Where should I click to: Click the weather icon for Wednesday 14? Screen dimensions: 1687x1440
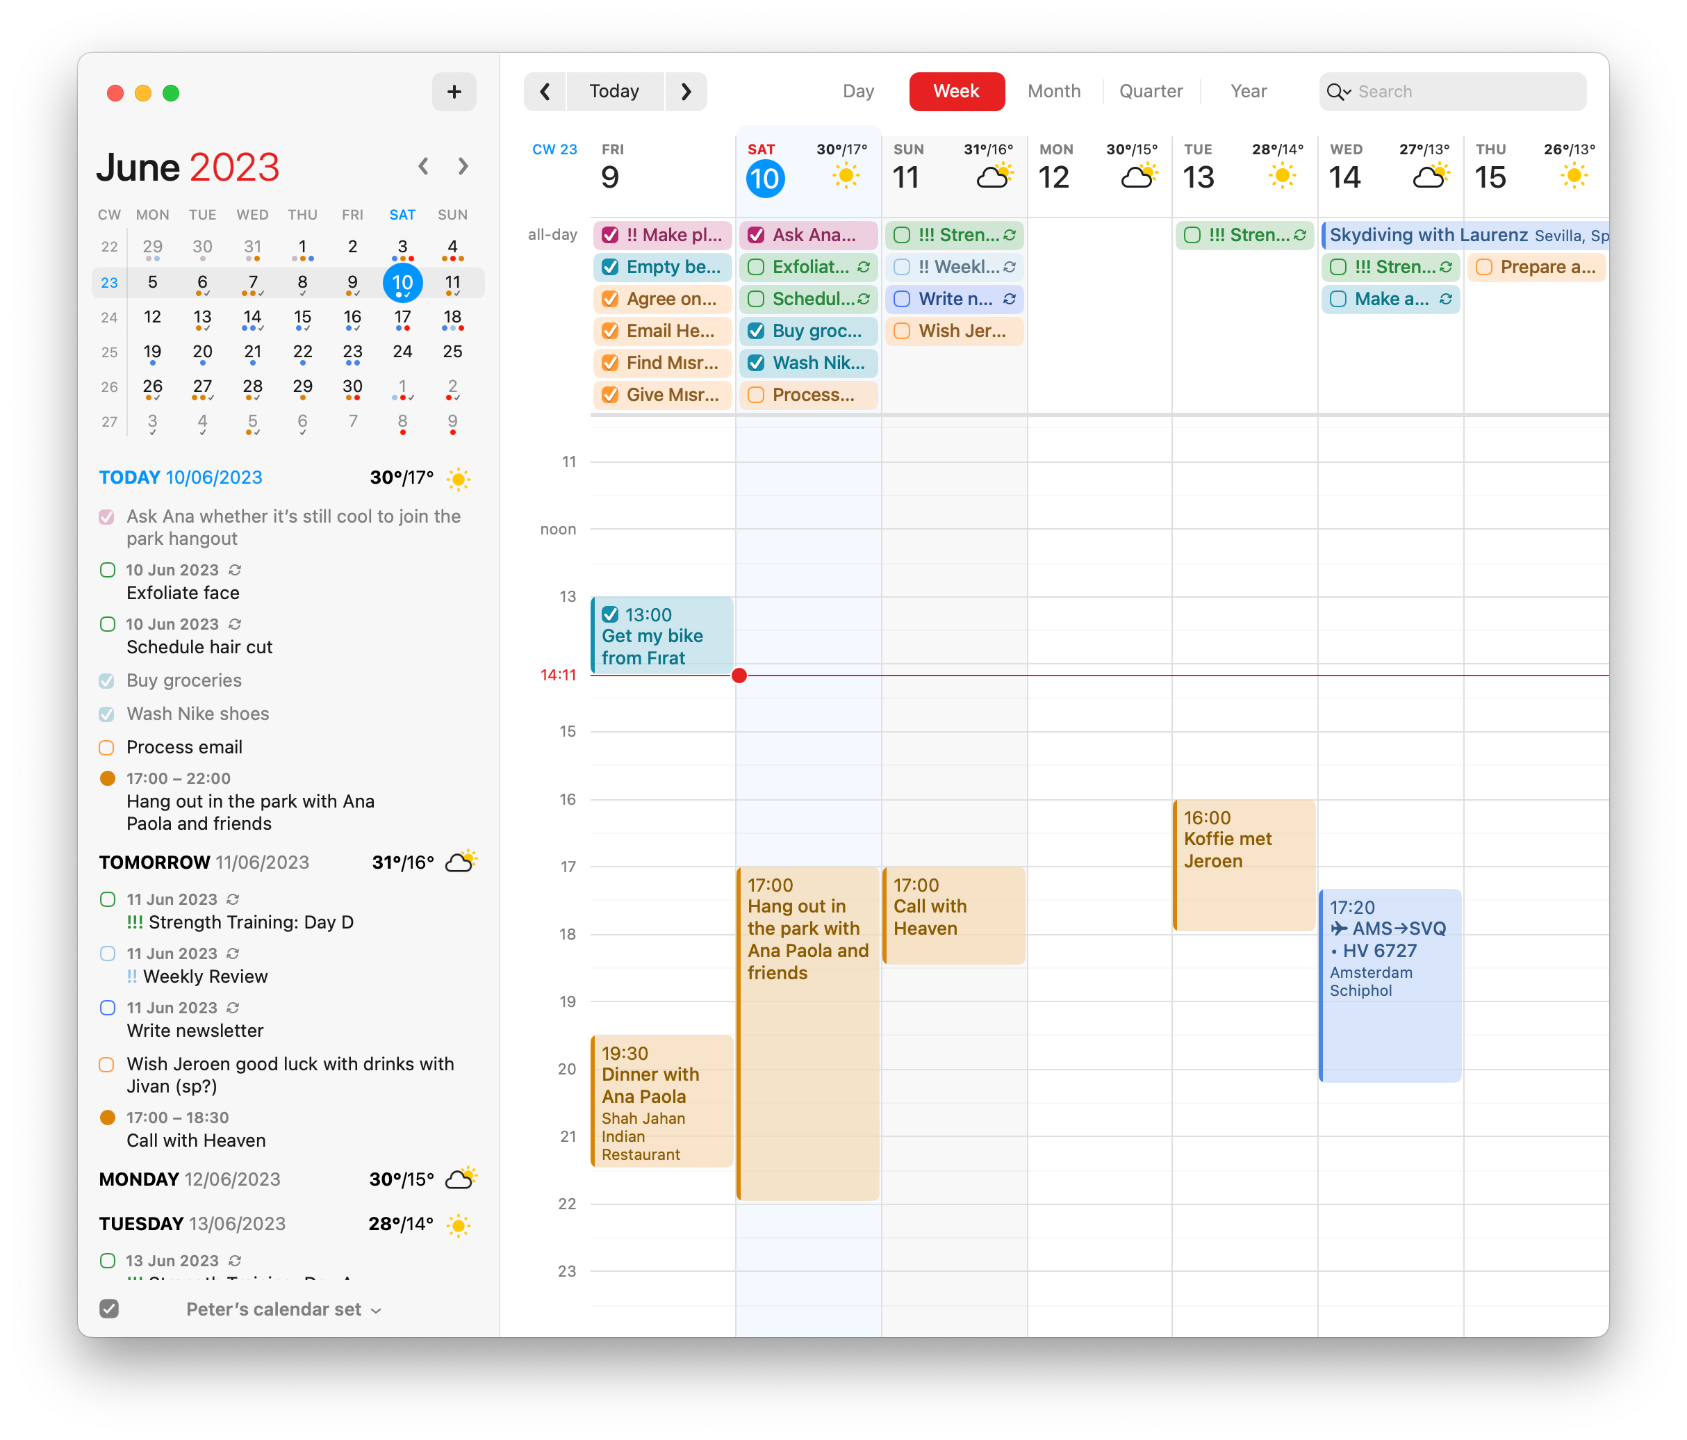pos(1431,177)
